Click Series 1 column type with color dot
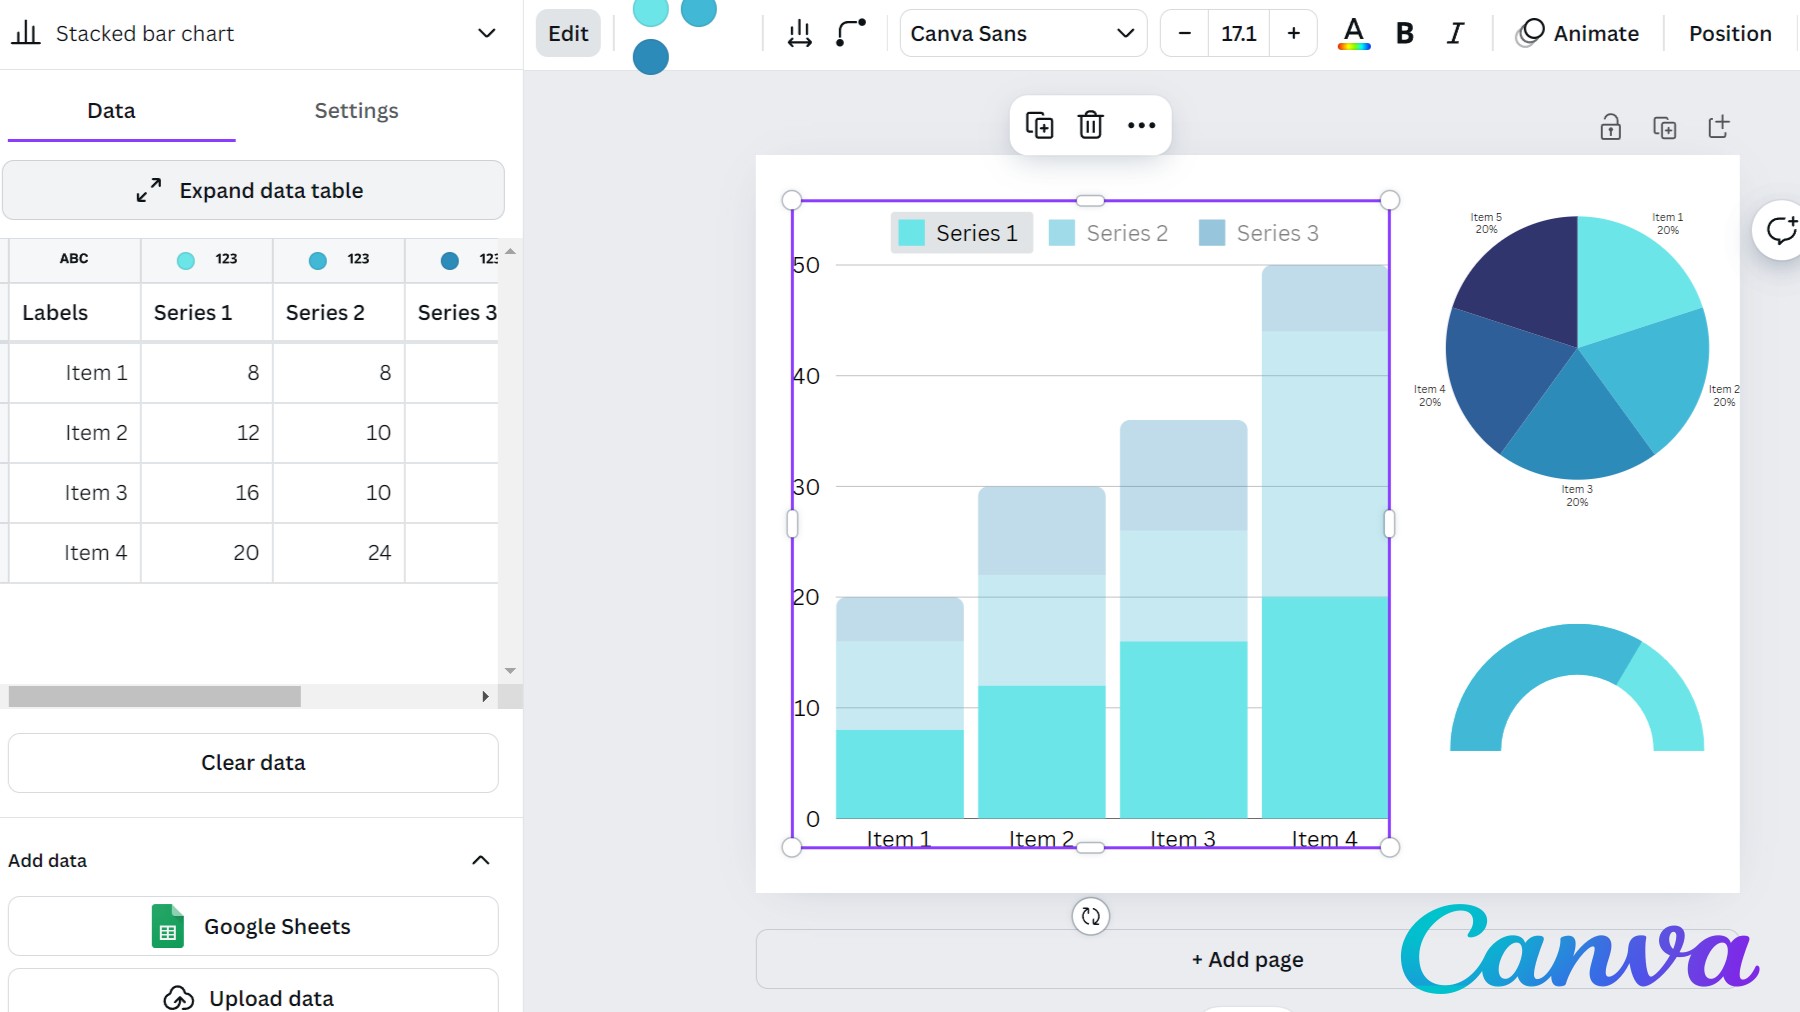This screenshot has width=1800, height=1012. [x=207, y=259]
